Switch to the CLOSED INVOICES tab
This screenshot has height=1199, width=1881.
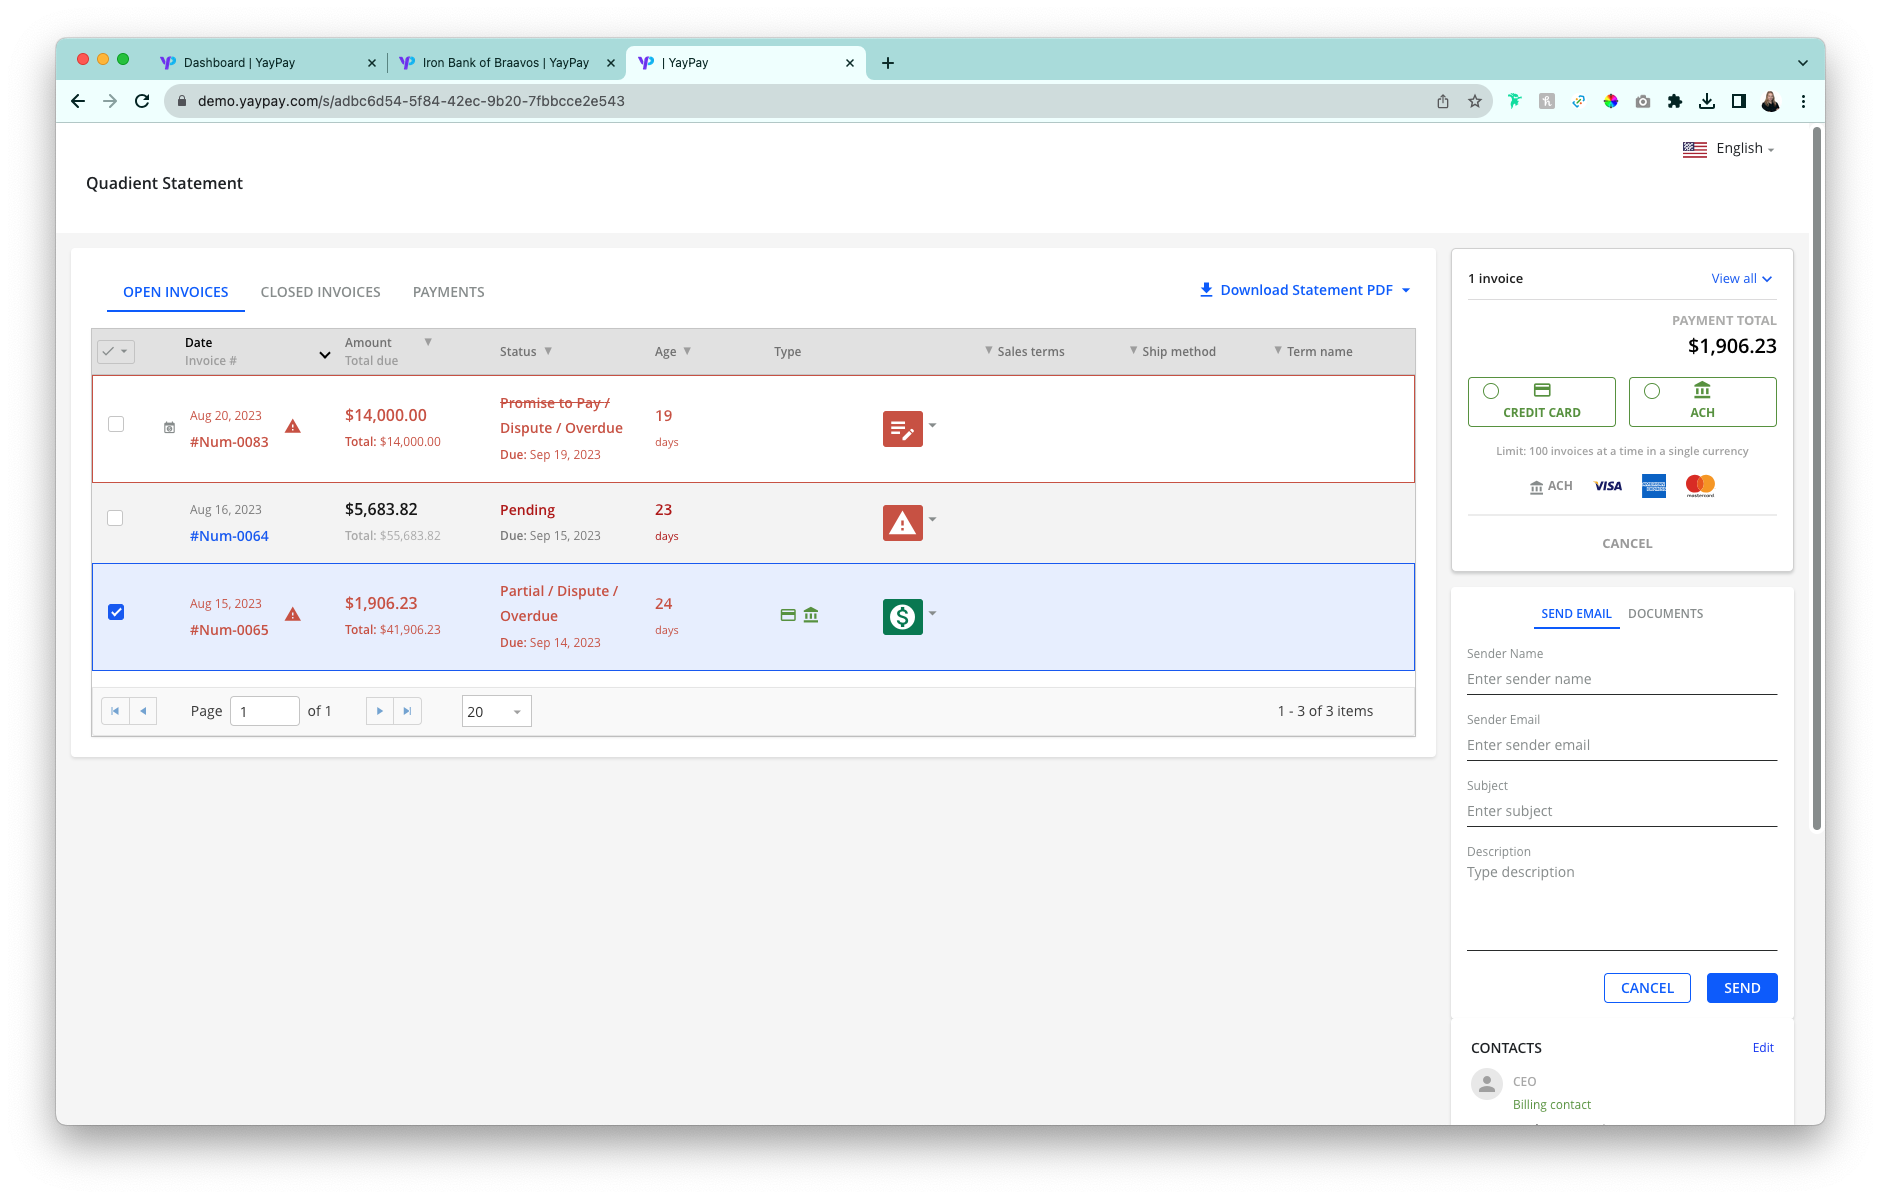click(x=320, y=291)
